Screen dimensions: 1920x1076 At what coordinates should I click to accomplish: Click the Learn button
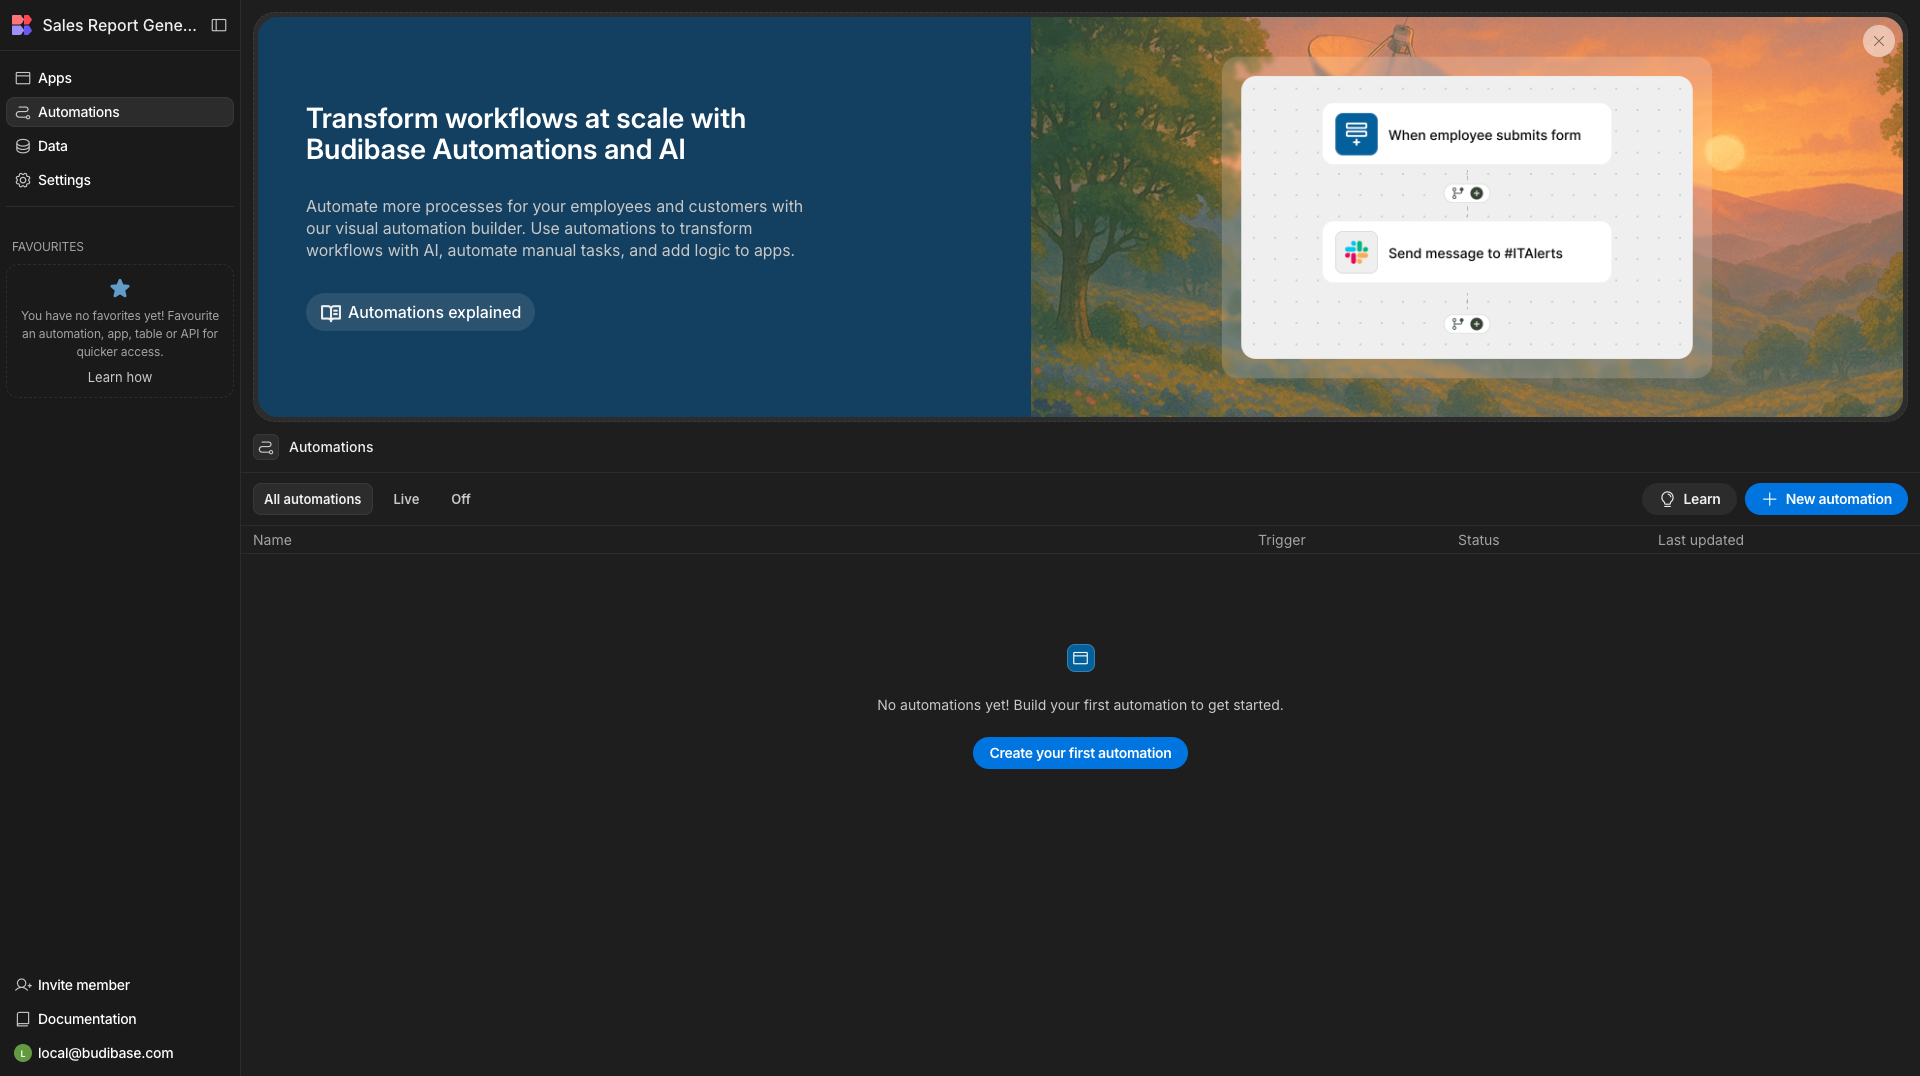(1690, 499)
